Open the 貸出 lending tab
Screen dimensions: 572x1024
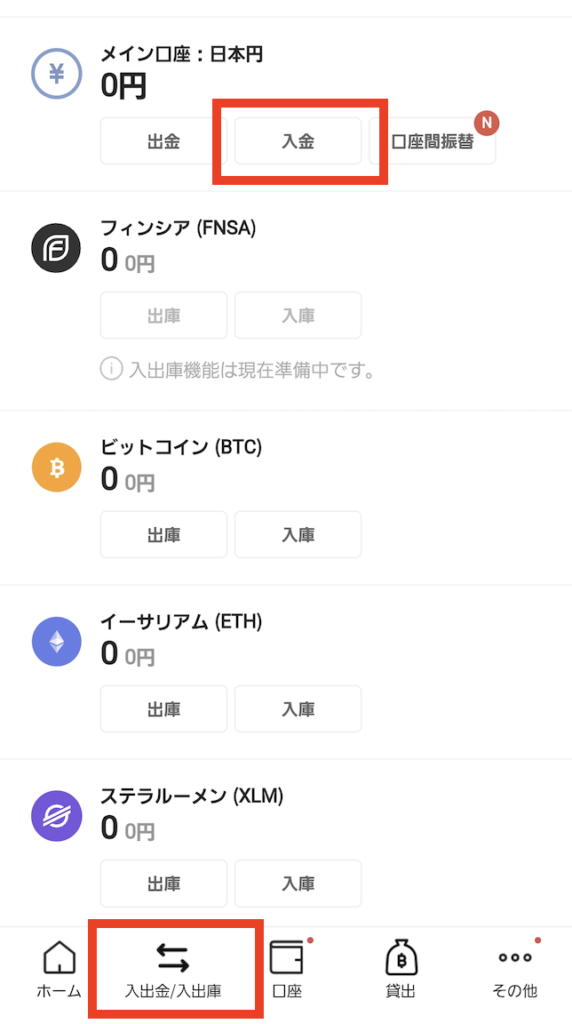(401, 970)
